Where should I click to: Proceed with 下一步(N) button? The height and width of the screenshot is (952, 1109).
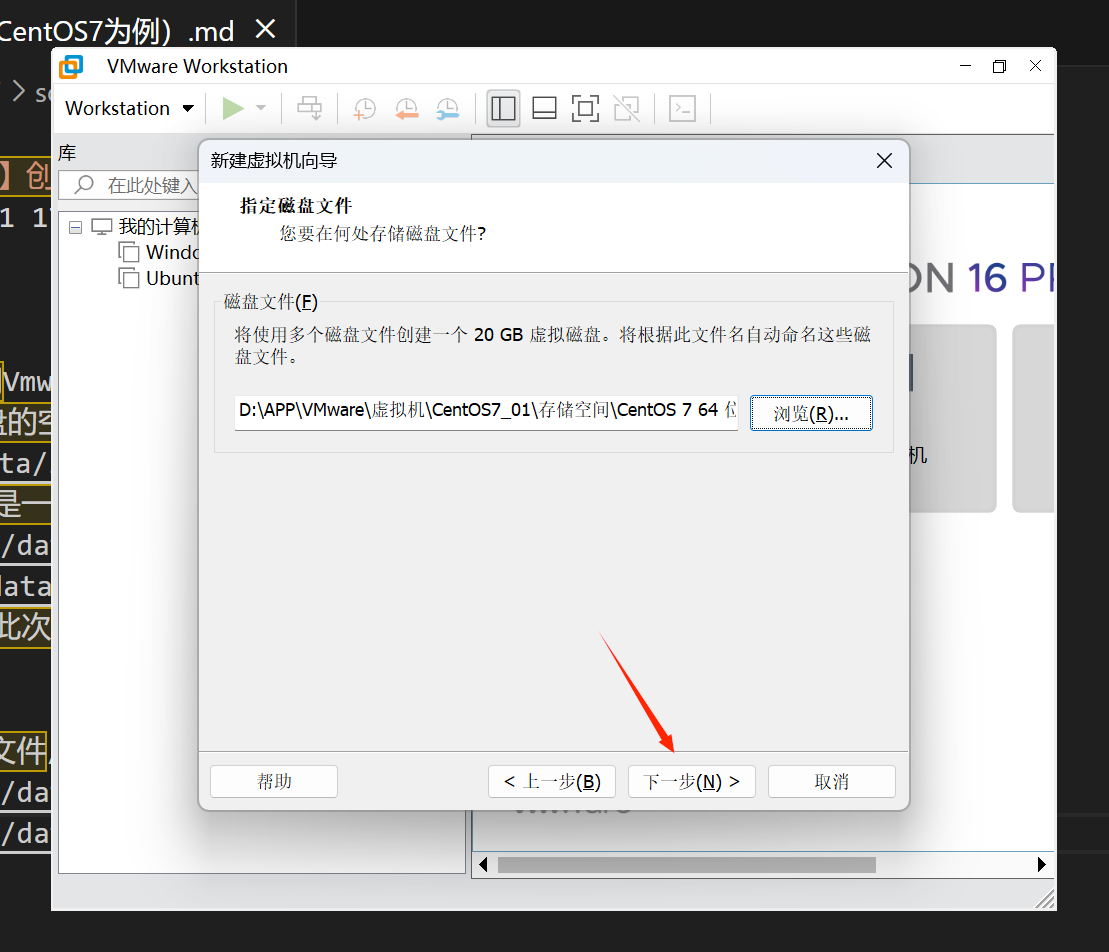point(692,782)
